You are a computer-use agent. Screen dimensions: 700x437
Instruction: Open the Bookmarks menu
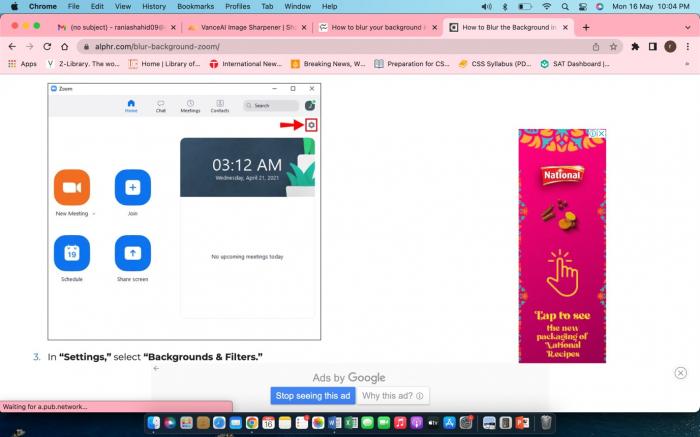[196, 6]
